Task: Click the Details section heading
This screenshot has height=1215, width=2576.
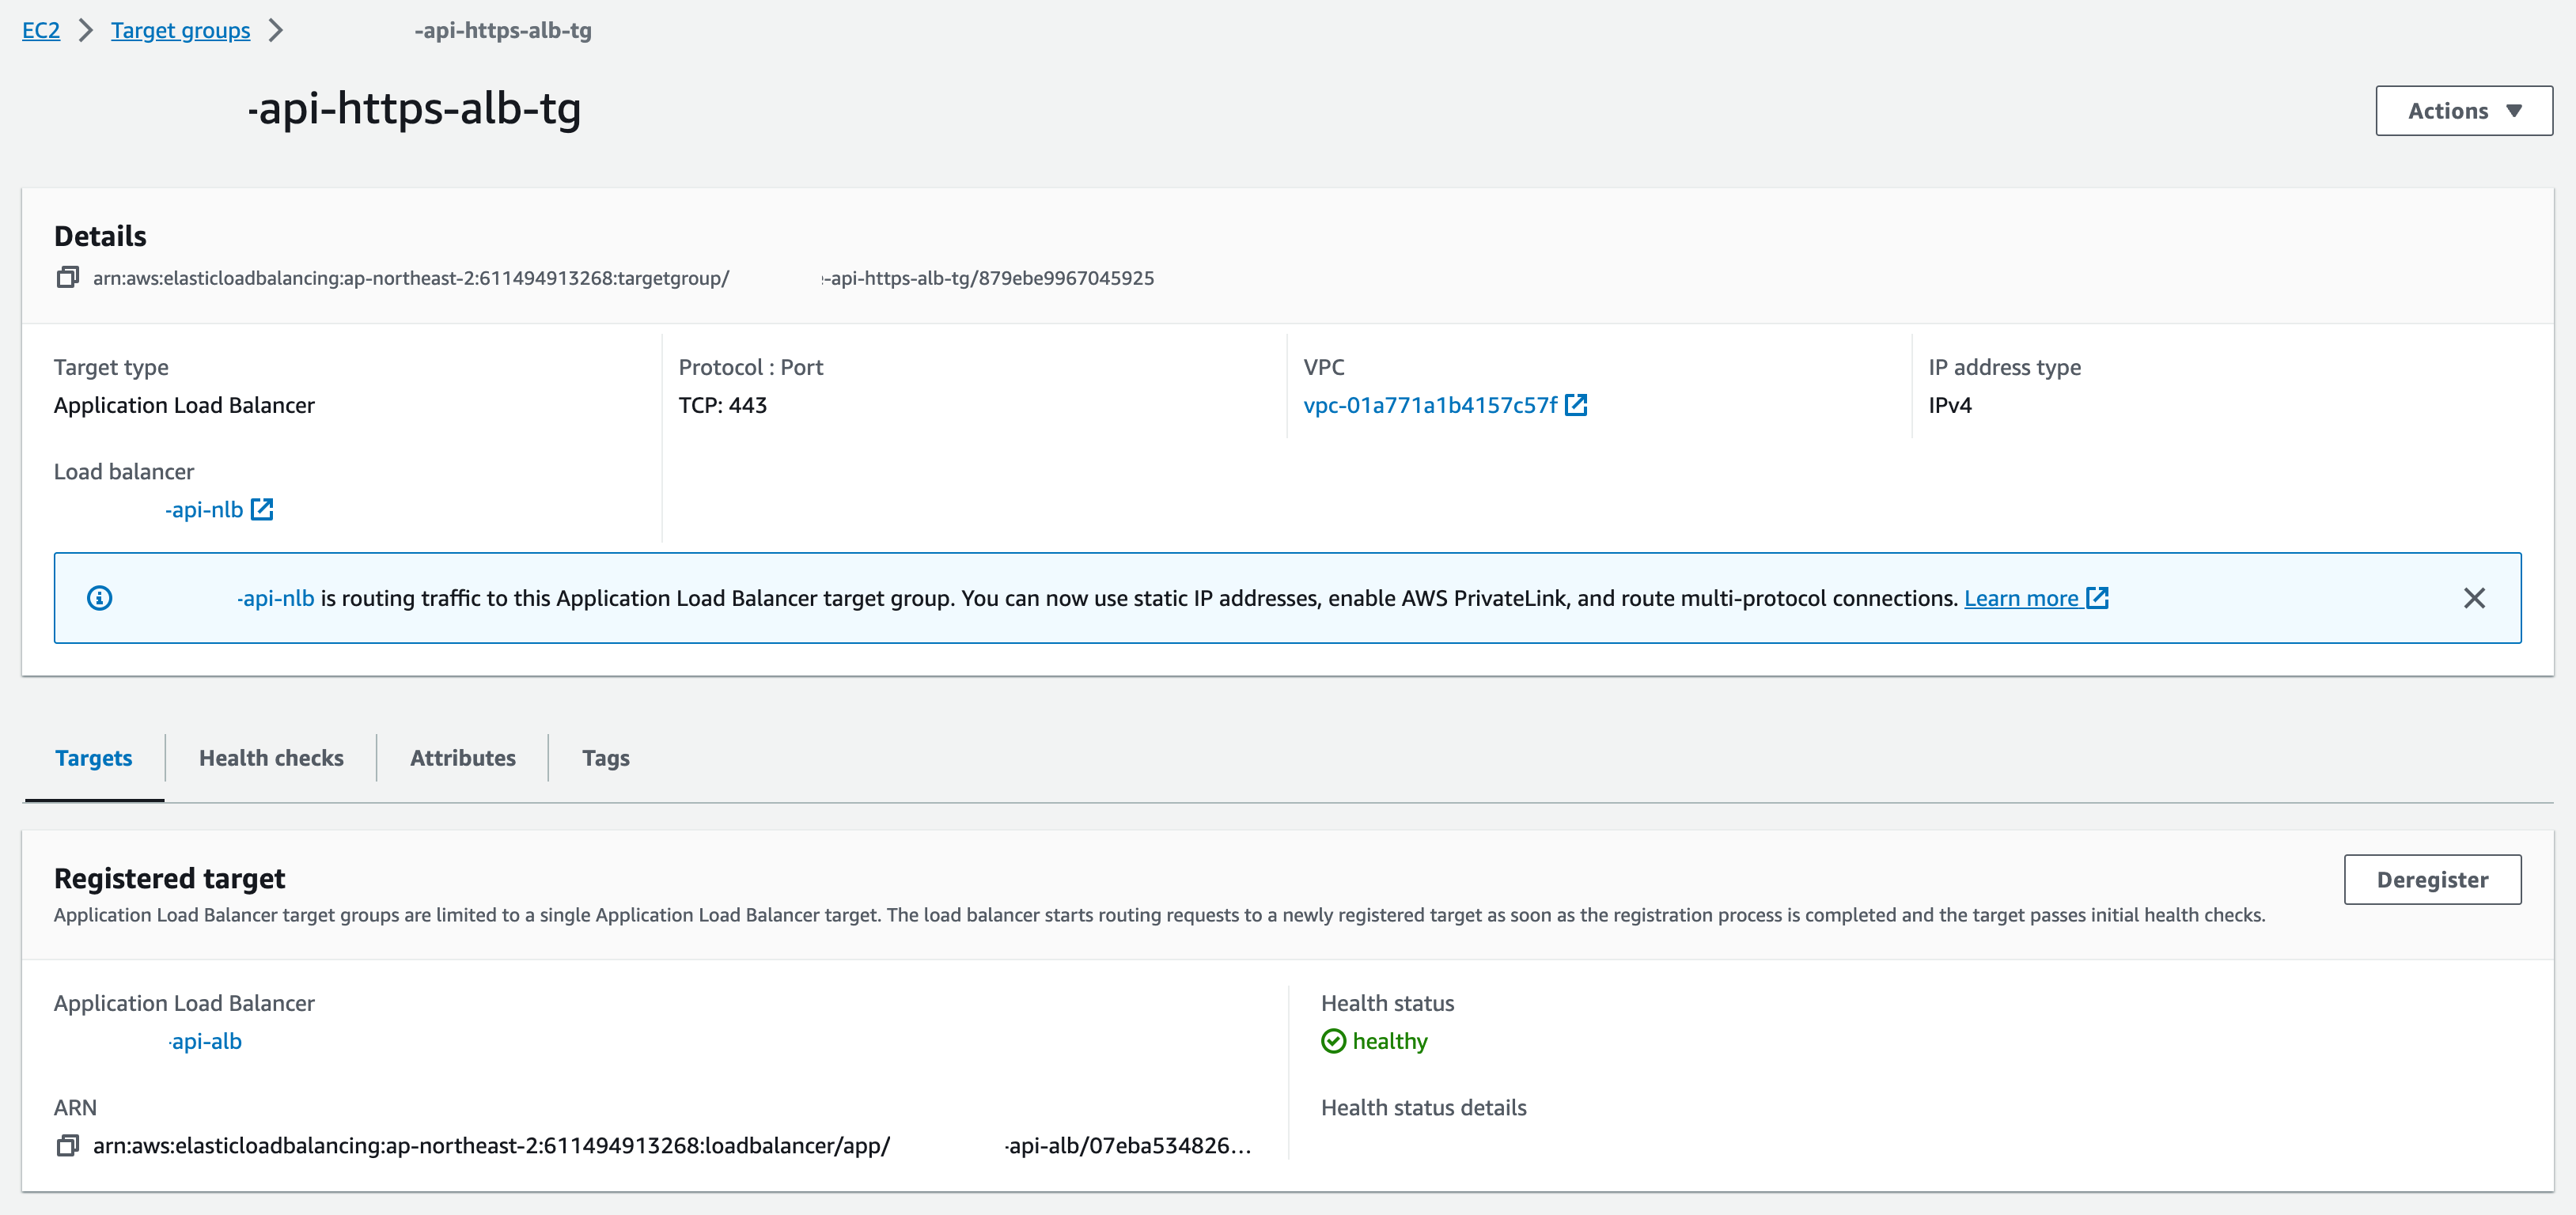Action: click(x=100, y=236)
